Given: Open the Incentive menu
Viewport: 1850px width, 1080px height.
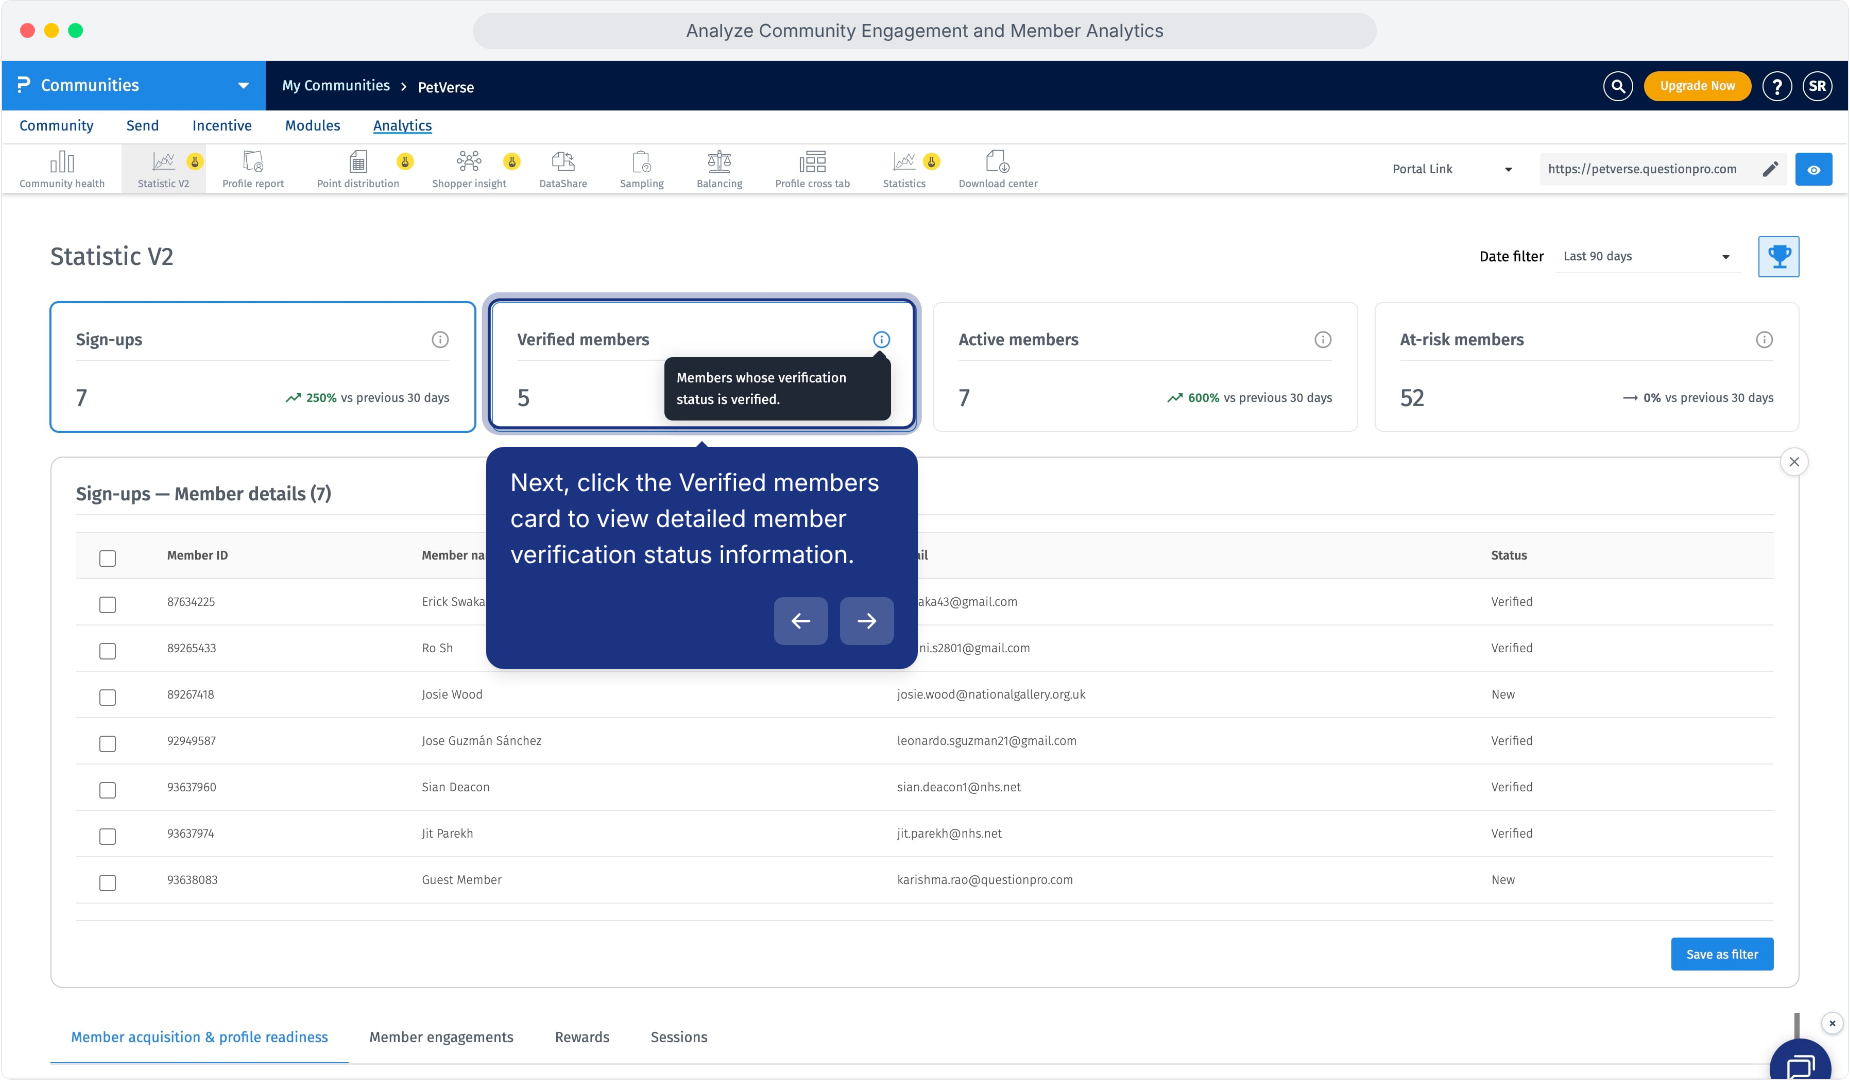Looking at the screenshot, I should click(x=222, y=126).
